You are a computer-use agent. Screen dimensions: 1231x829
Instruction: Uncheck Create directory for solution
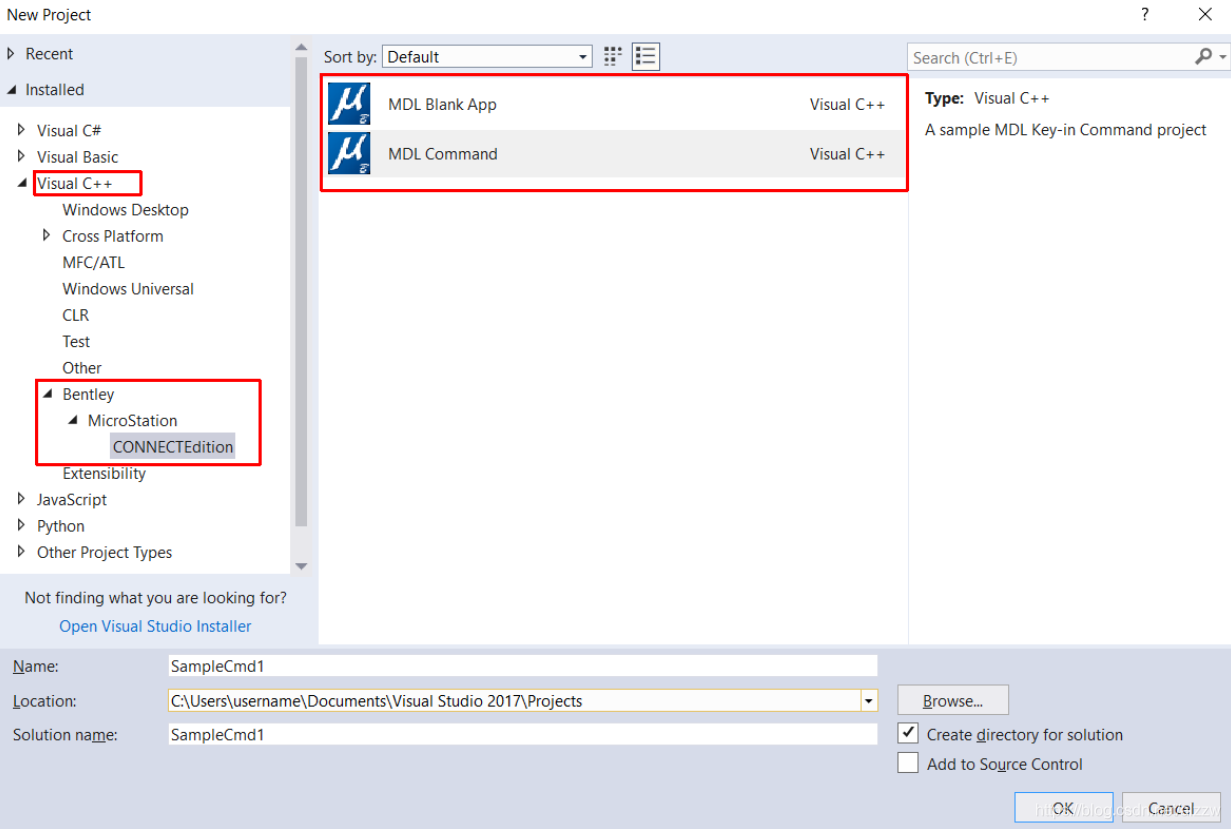[908, 734]
